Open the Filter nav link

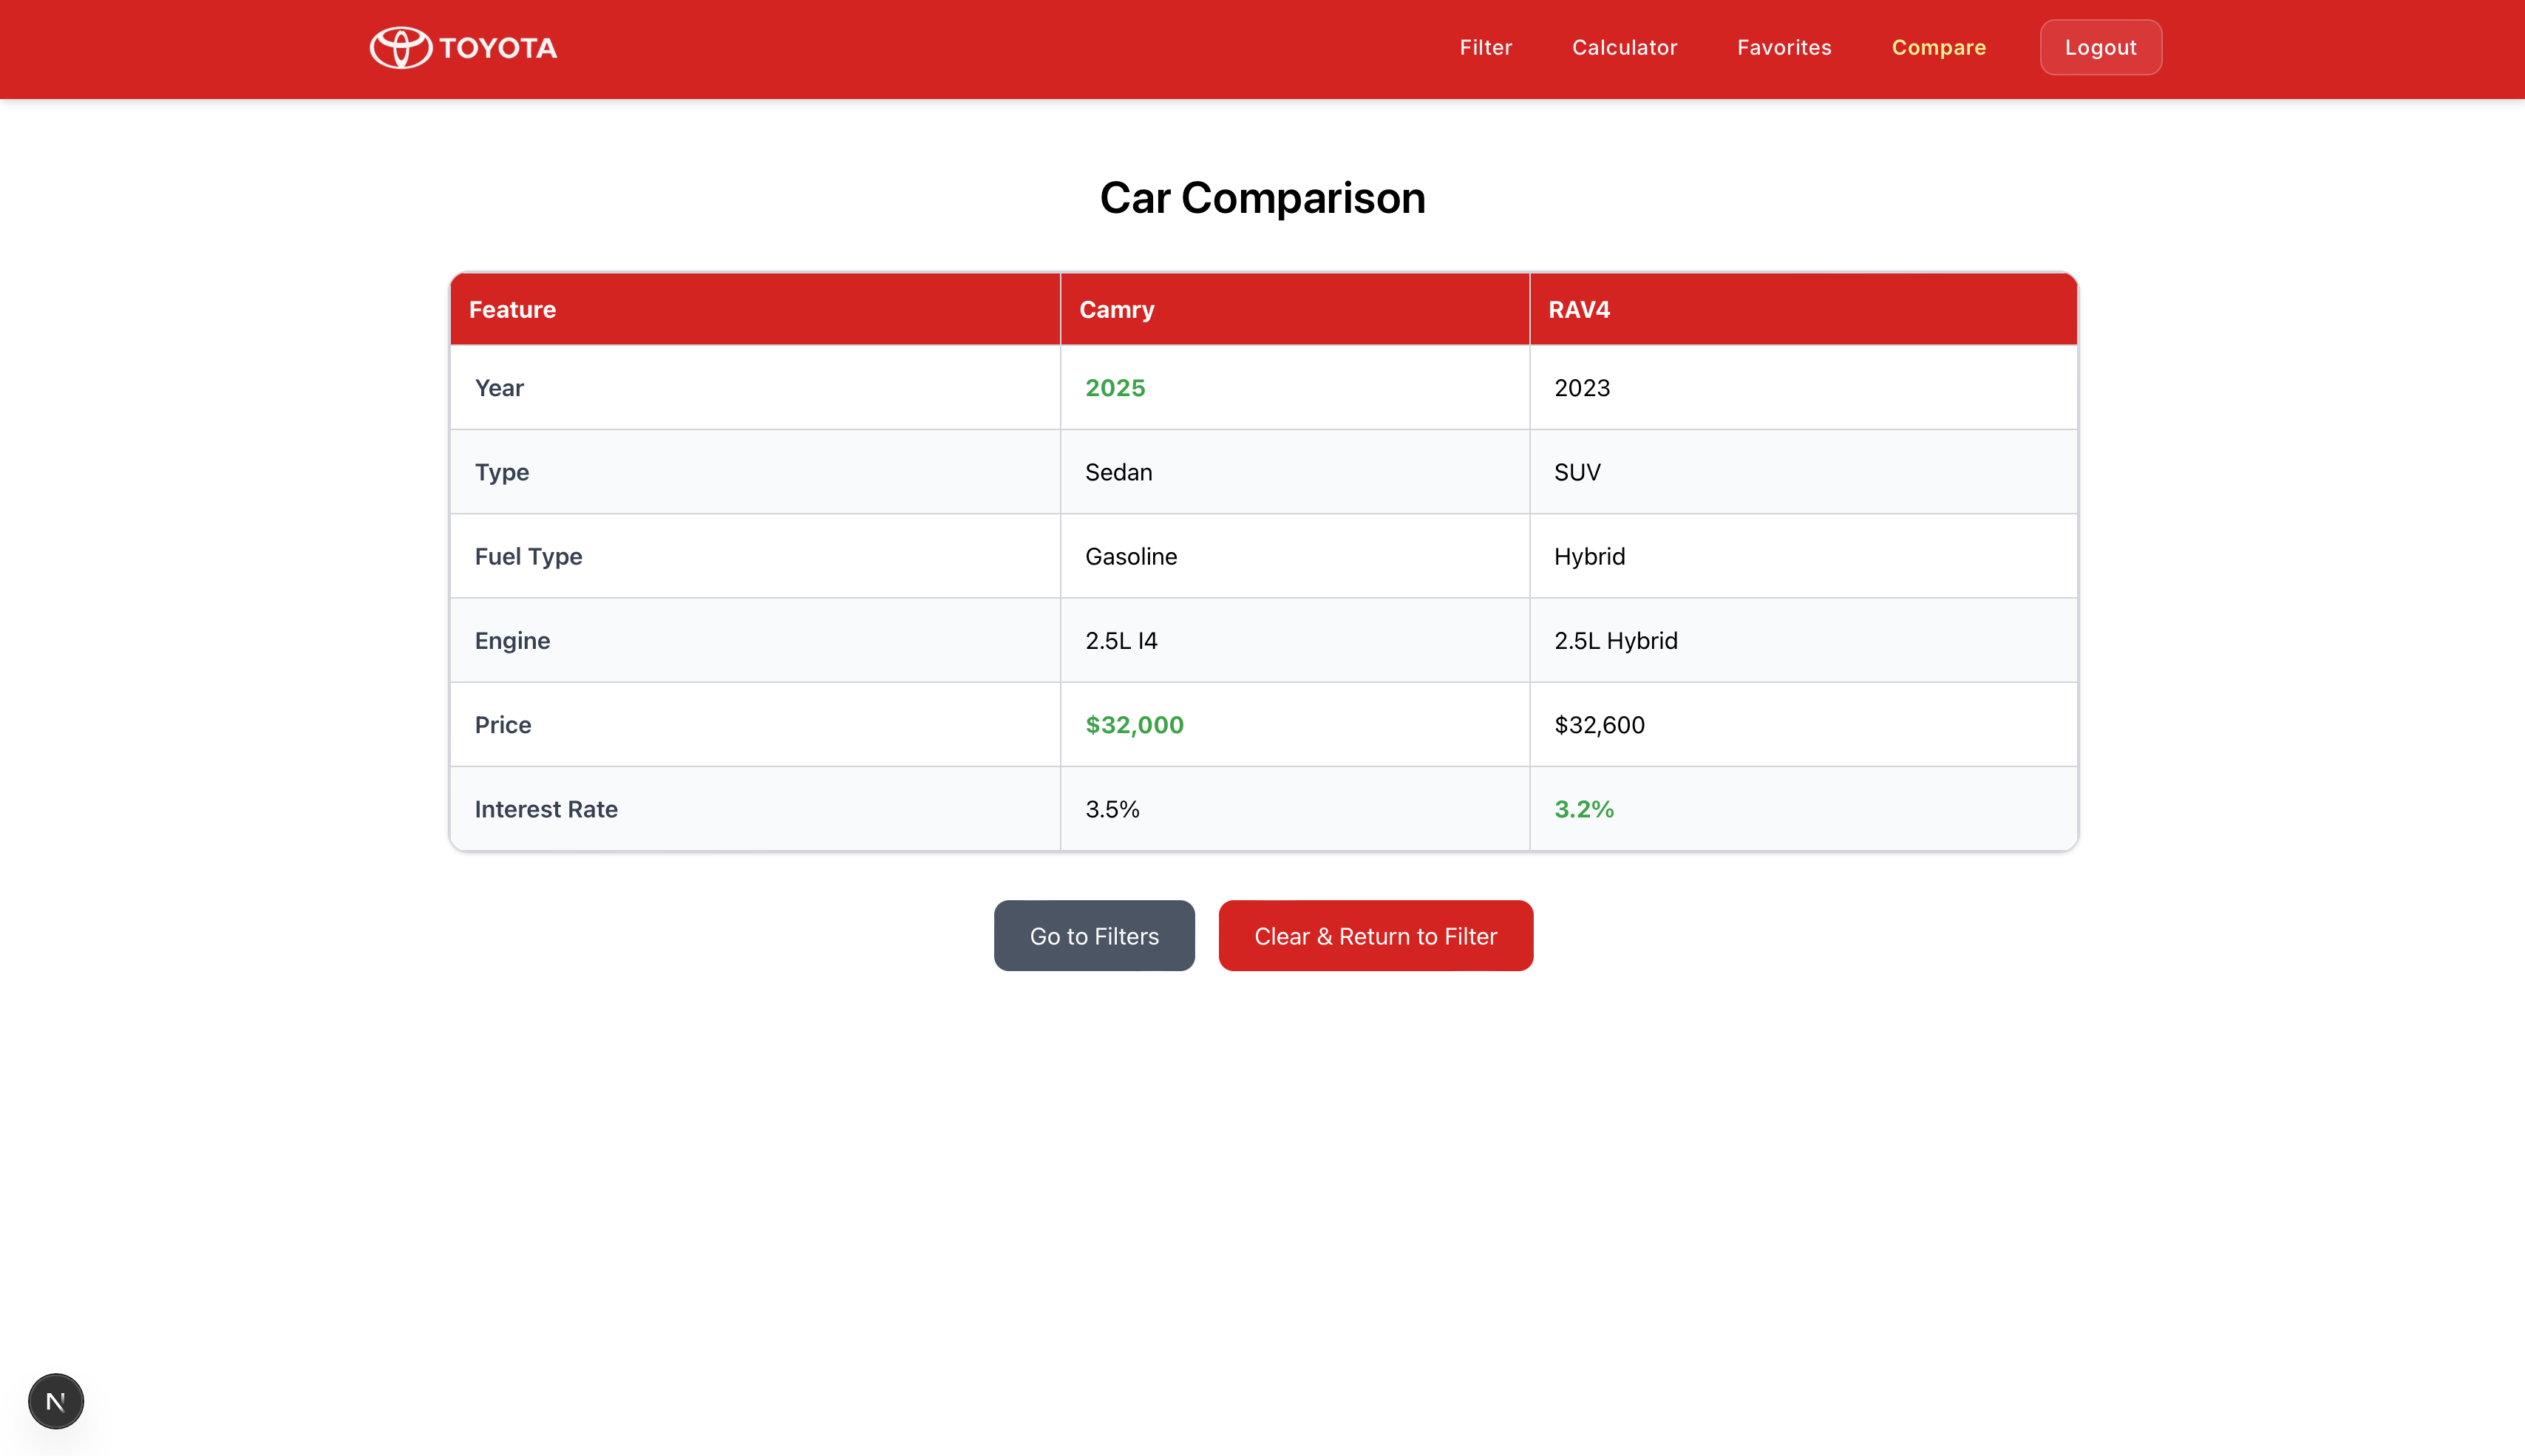tap(1485, 47)
